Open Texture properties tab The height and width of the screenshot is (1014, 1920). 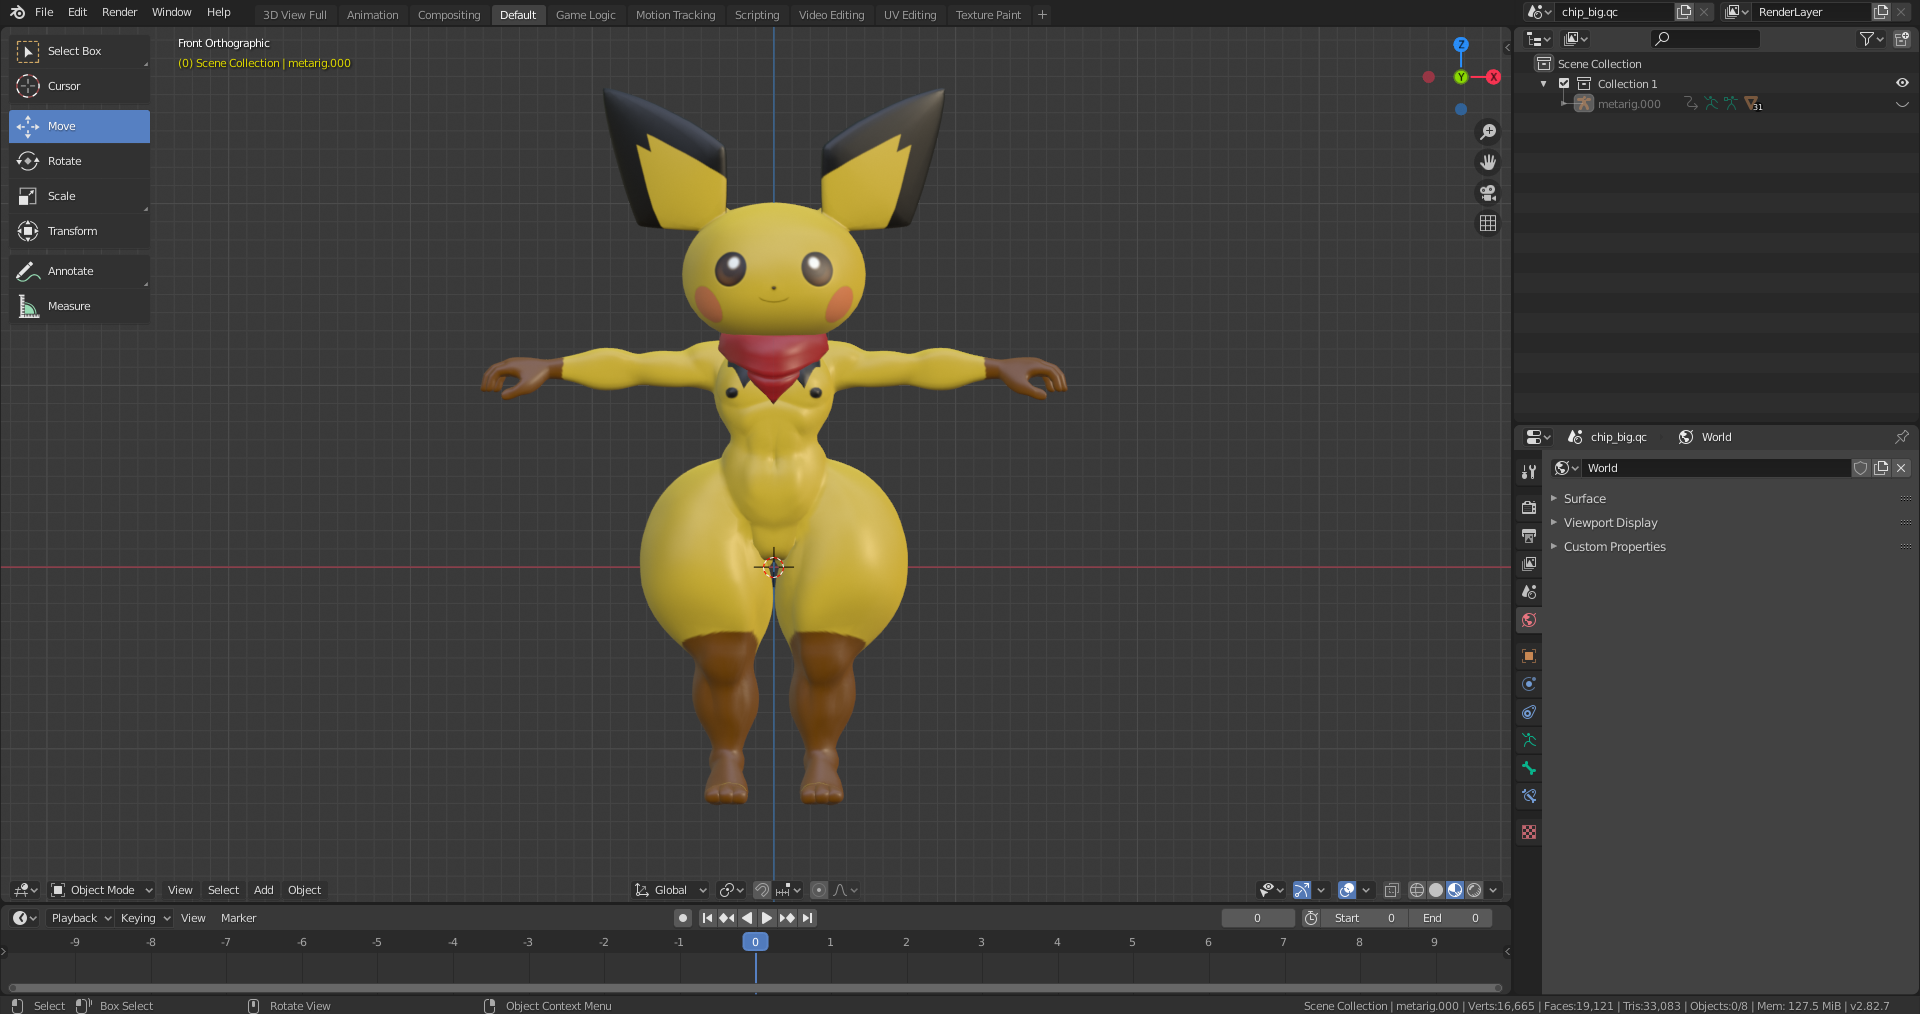[x=1529, y=832]
